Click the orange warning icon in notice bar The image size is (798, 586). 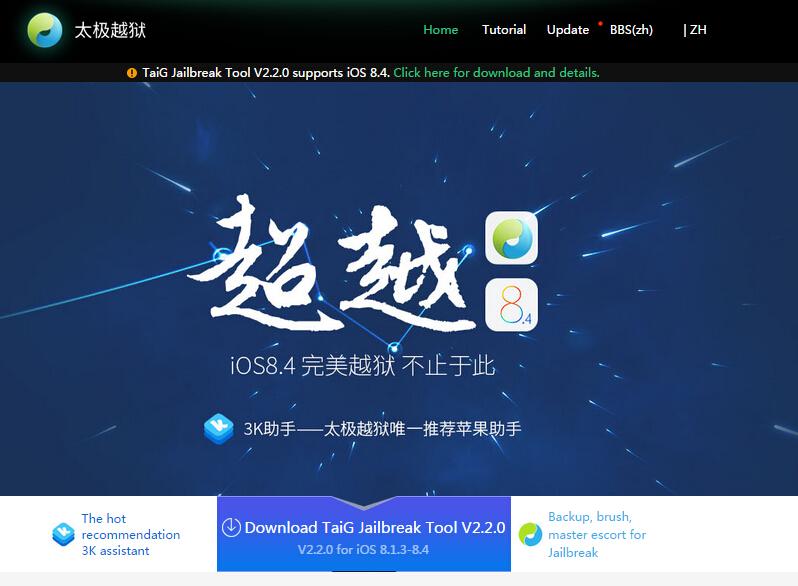click(132, 73)
